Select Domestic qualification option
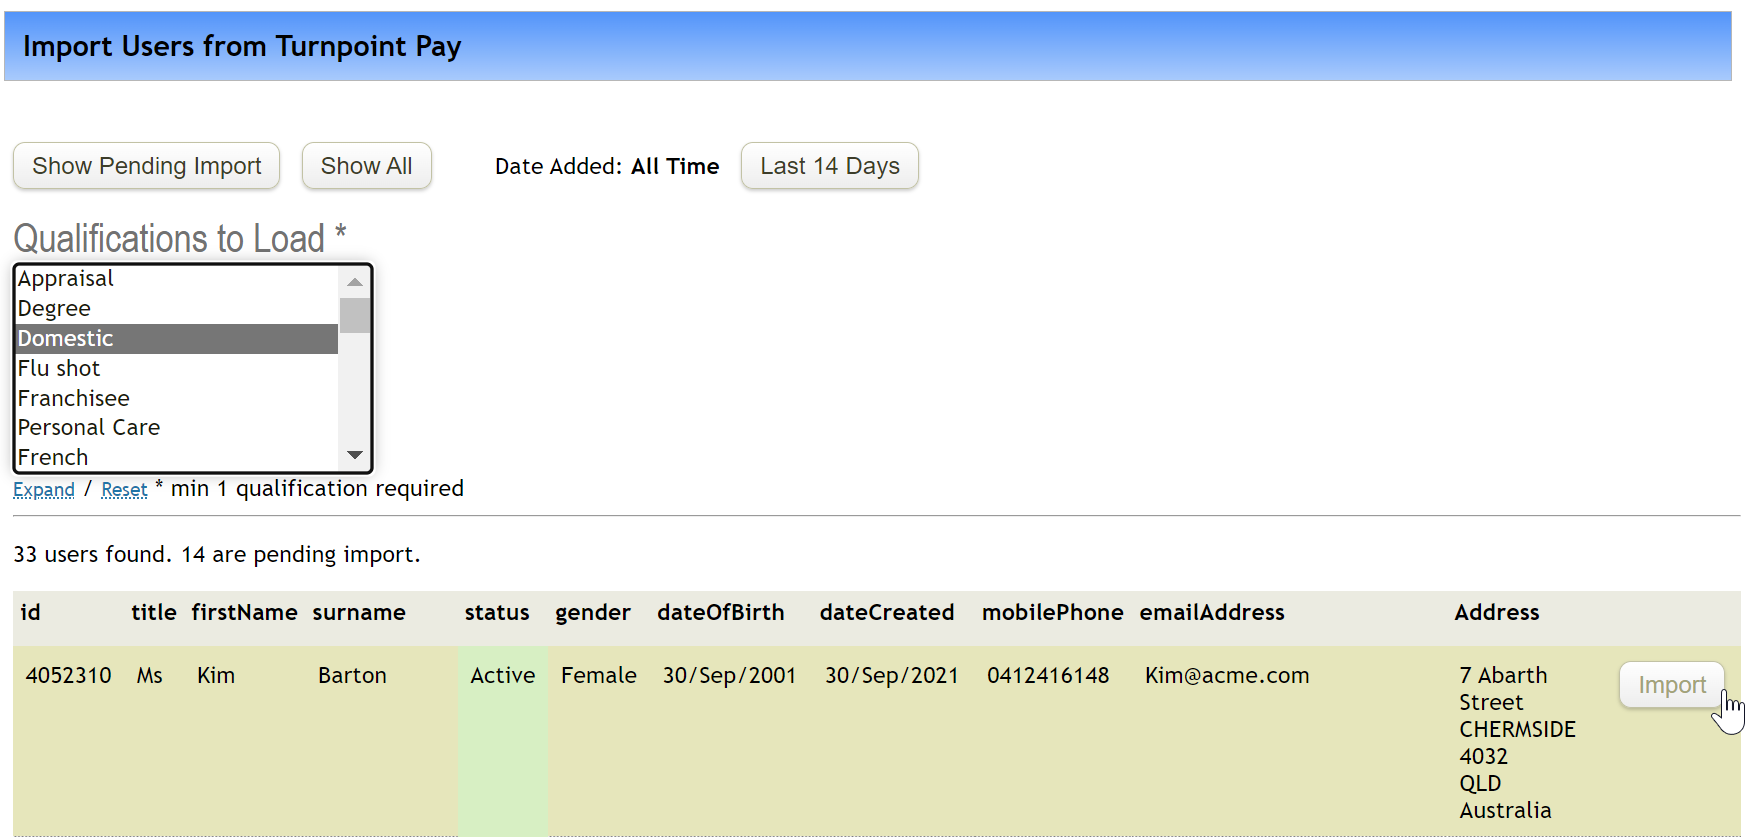This screenshot has height=837, width=1748. [x=177, y=339]
